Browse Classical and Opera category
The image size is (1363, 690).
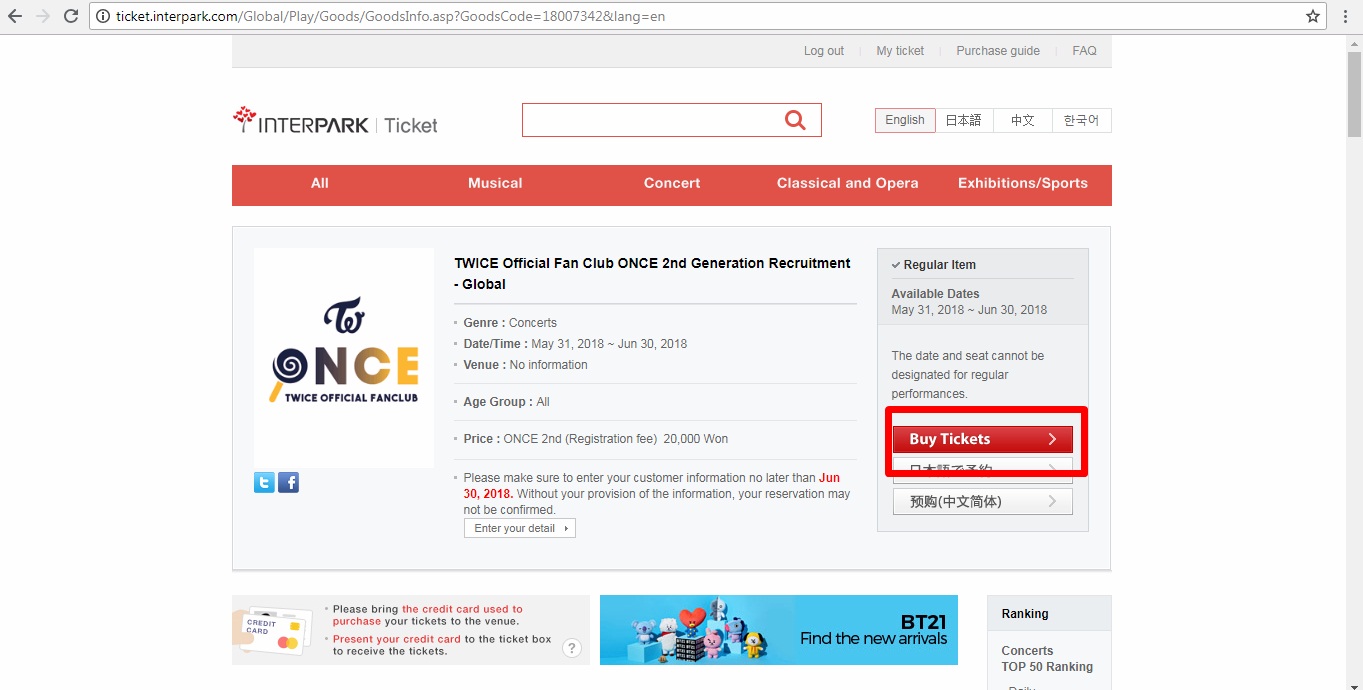(848, 183)
